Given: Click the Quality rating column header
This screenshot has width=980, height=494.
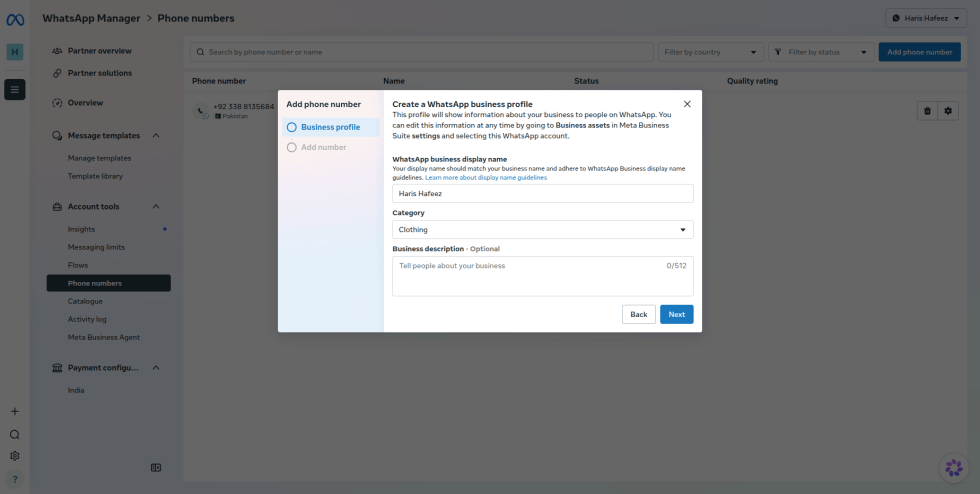Looking at the screenshot, I should pos(752,81).
